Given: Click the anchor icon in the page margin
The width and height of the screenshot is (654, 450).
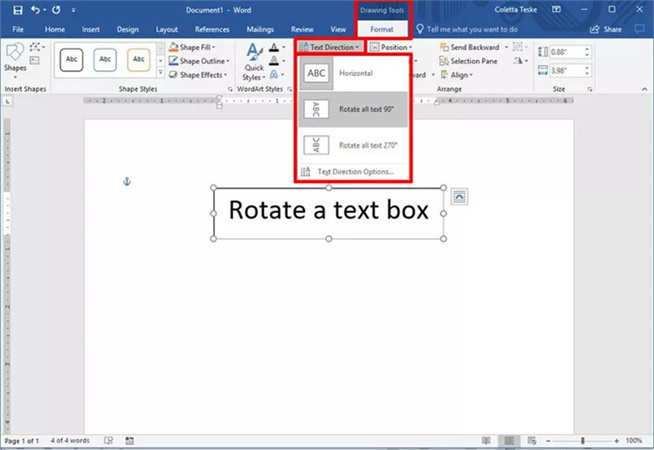Looking at the screenshot, I should 126,181.
